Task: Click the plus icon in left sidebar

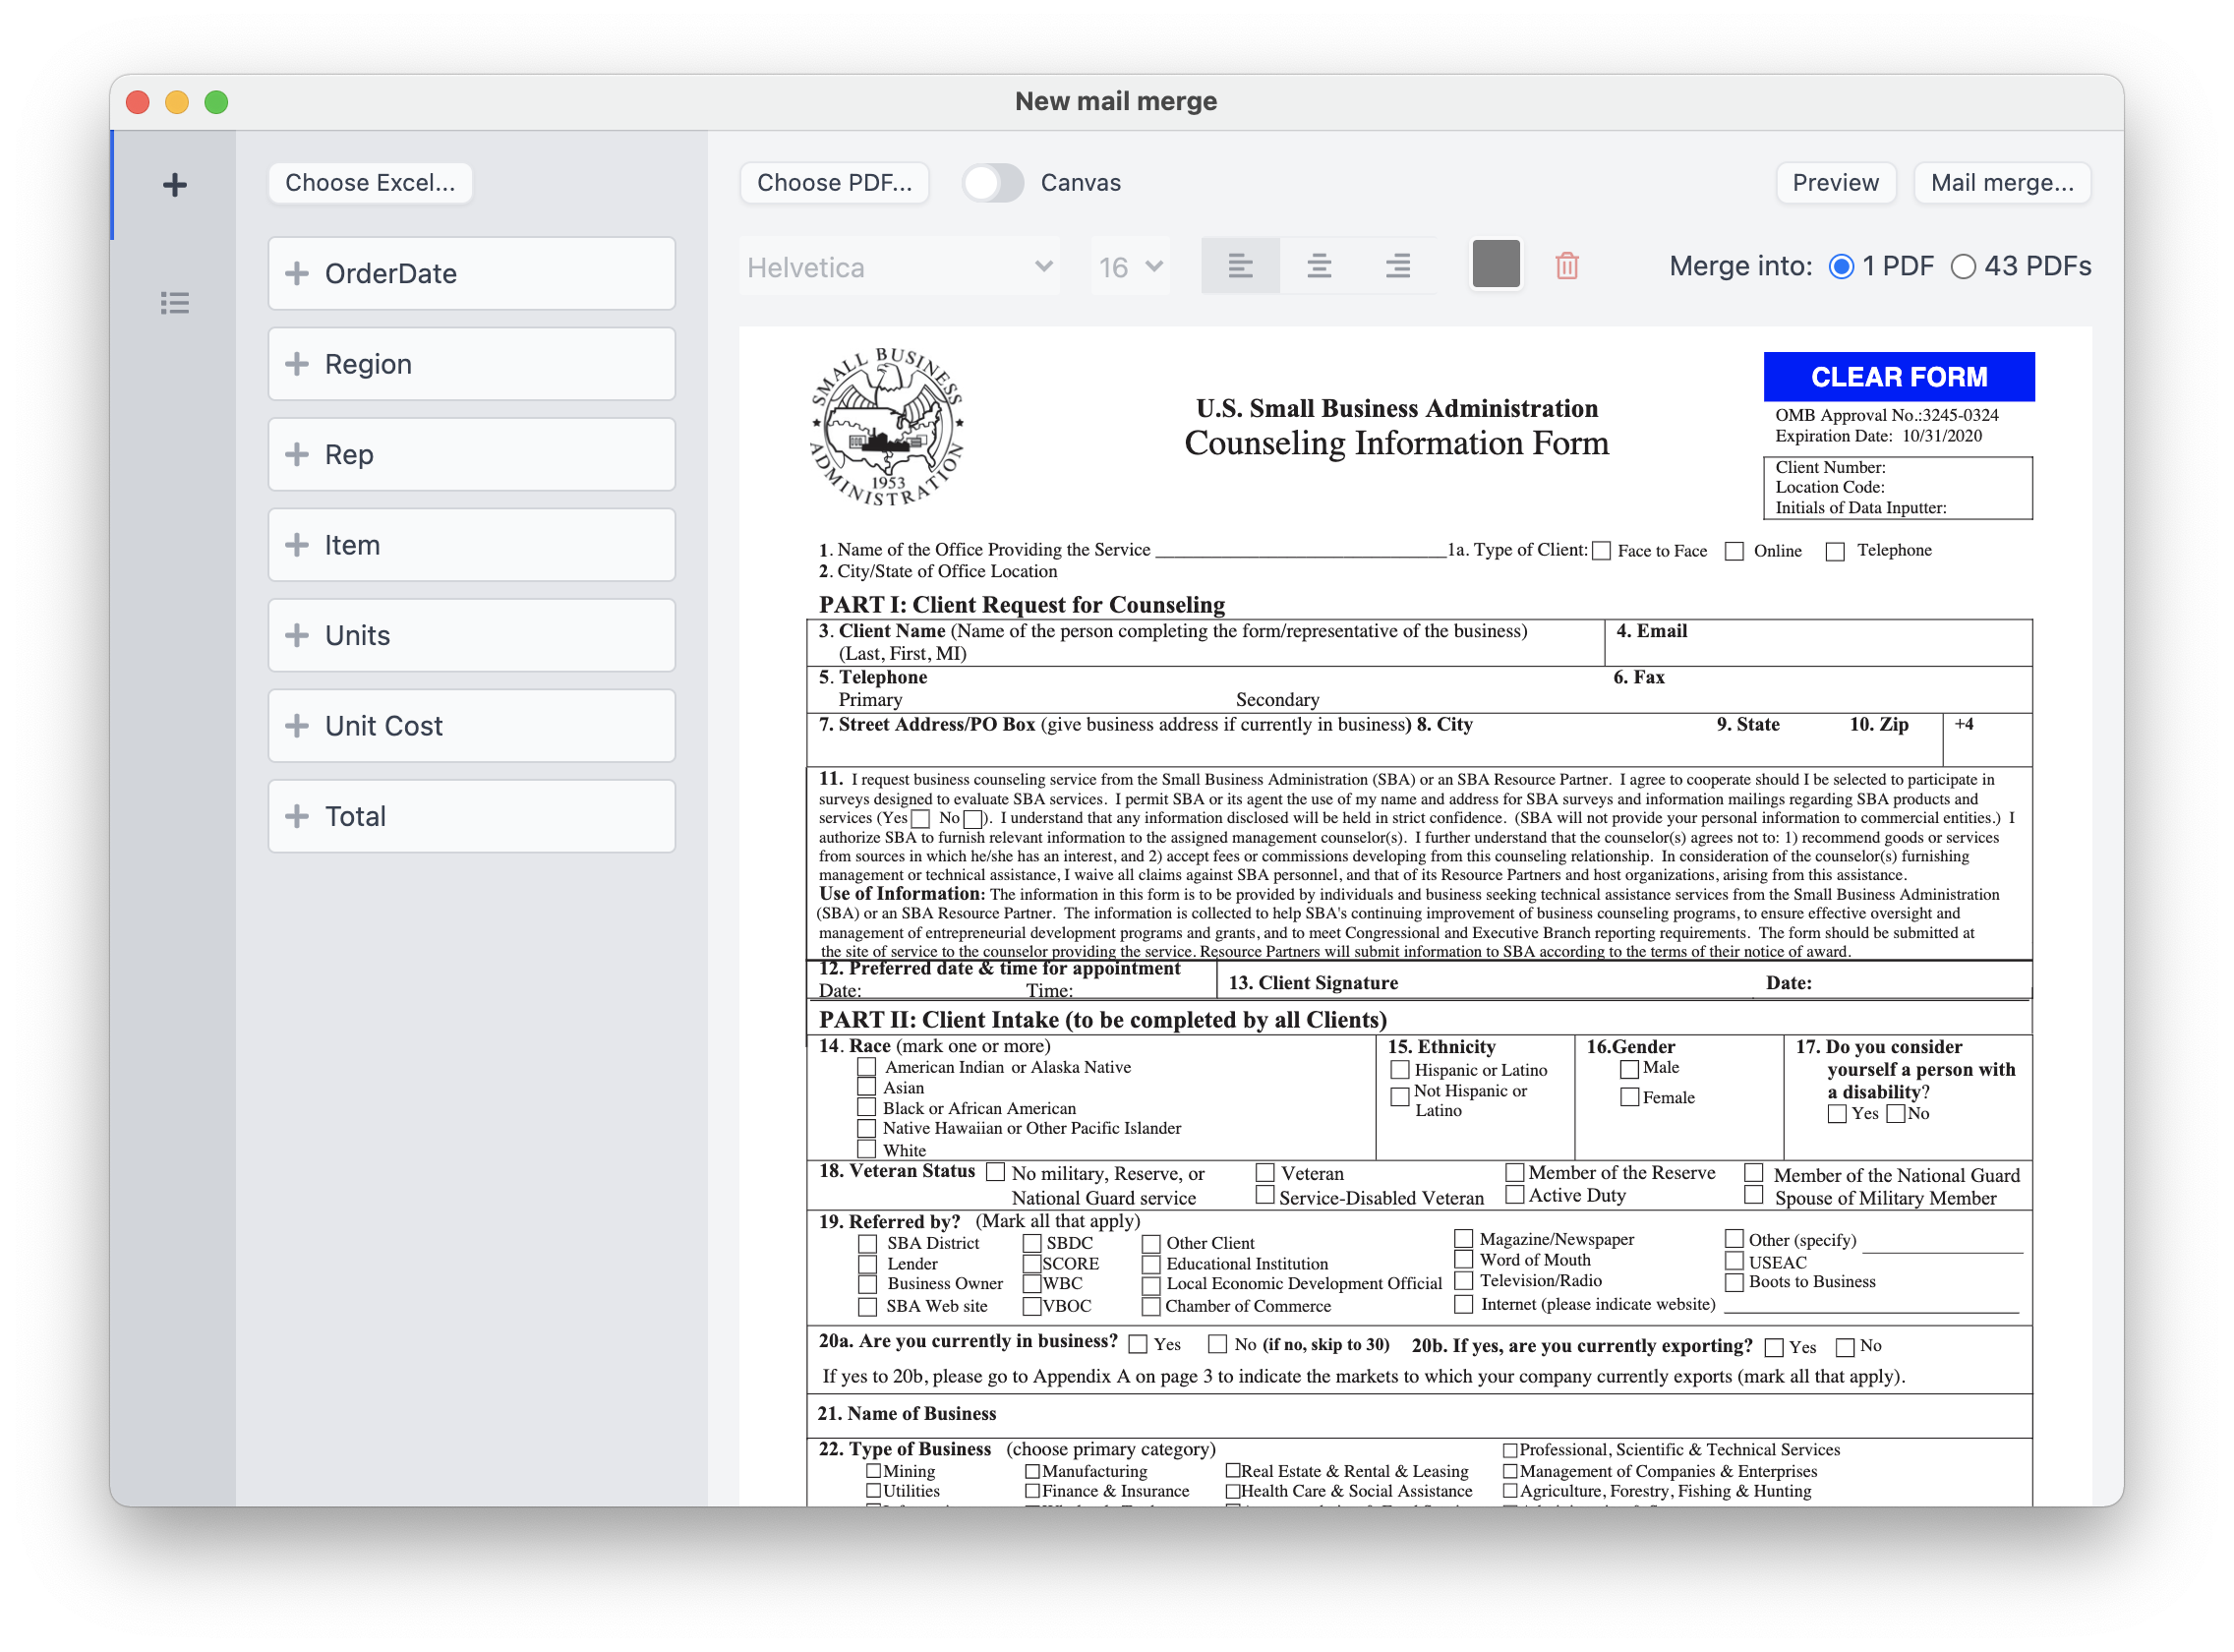Action: coord(175,185)
